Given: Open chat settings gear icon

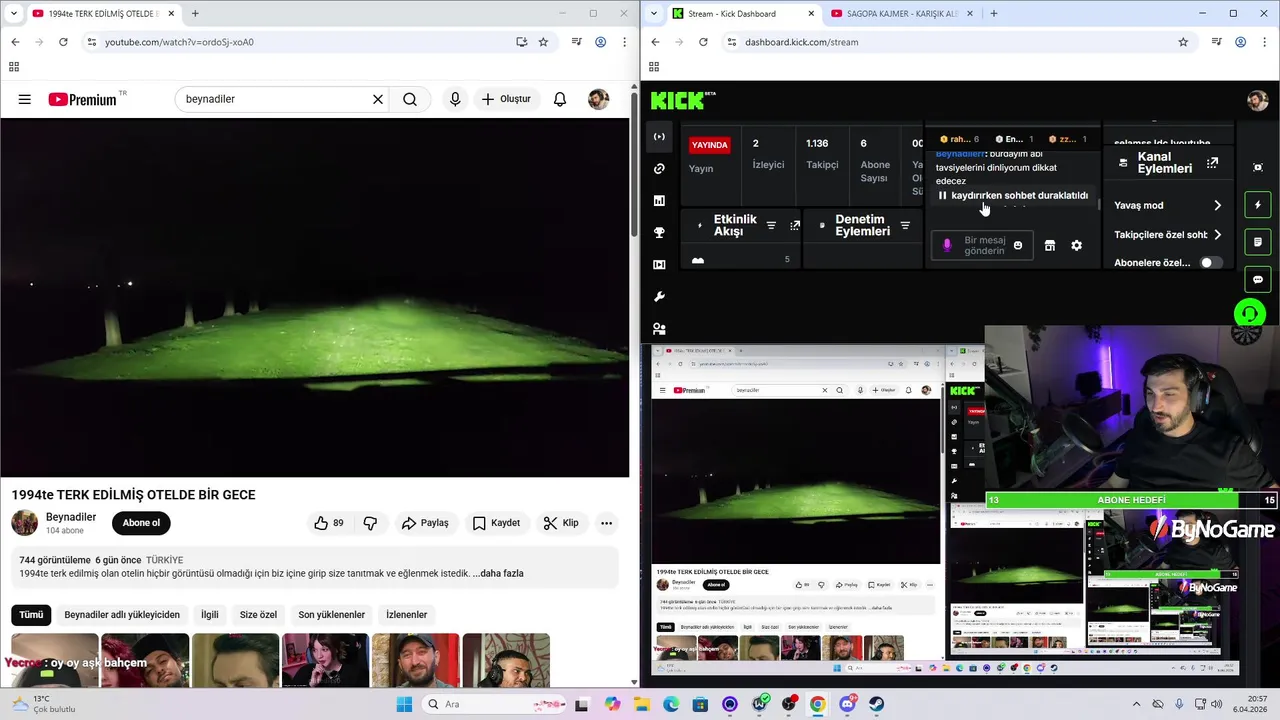Looking at the screenshot, I should (x=1076, y=246).
